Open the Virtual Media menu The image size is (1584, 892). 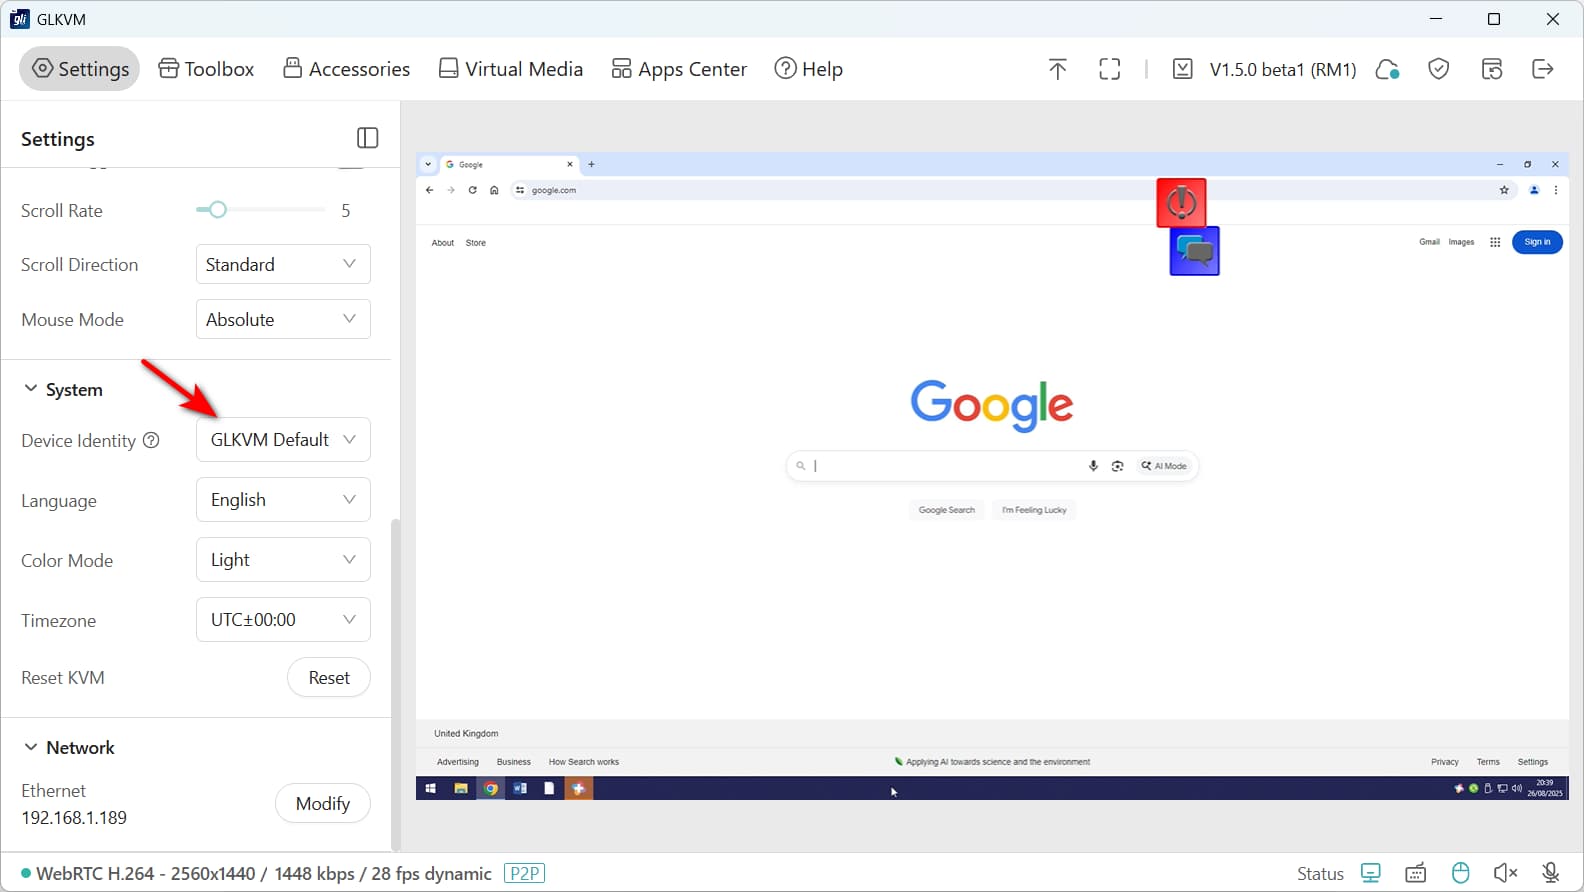(x=511, y=69)
